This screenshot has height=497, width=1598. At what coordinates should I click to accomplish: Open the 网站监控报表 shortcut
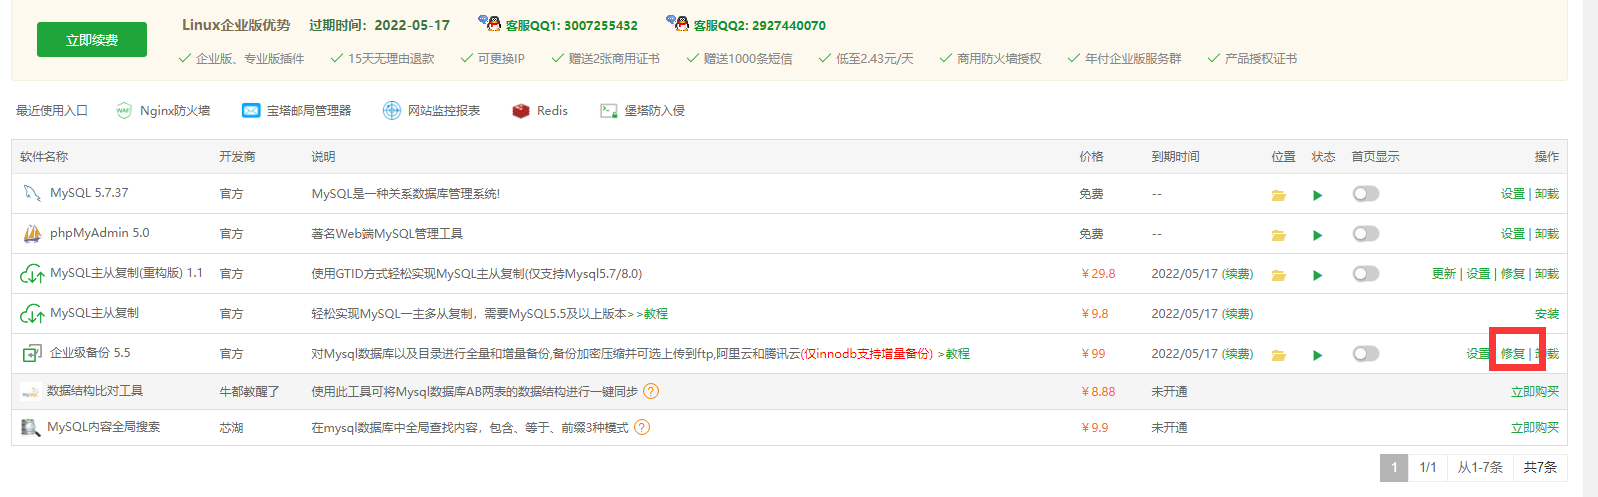432,111
